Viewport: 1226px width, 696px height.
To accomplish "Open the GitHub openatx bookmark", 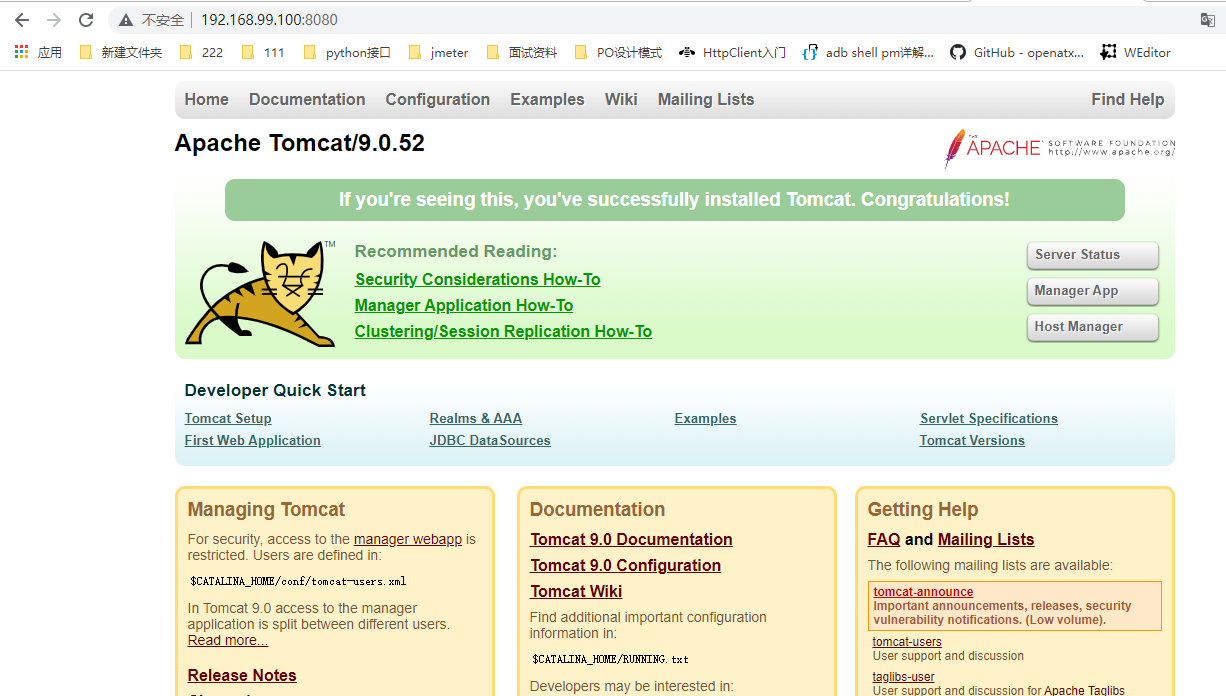I will 1017,53.
